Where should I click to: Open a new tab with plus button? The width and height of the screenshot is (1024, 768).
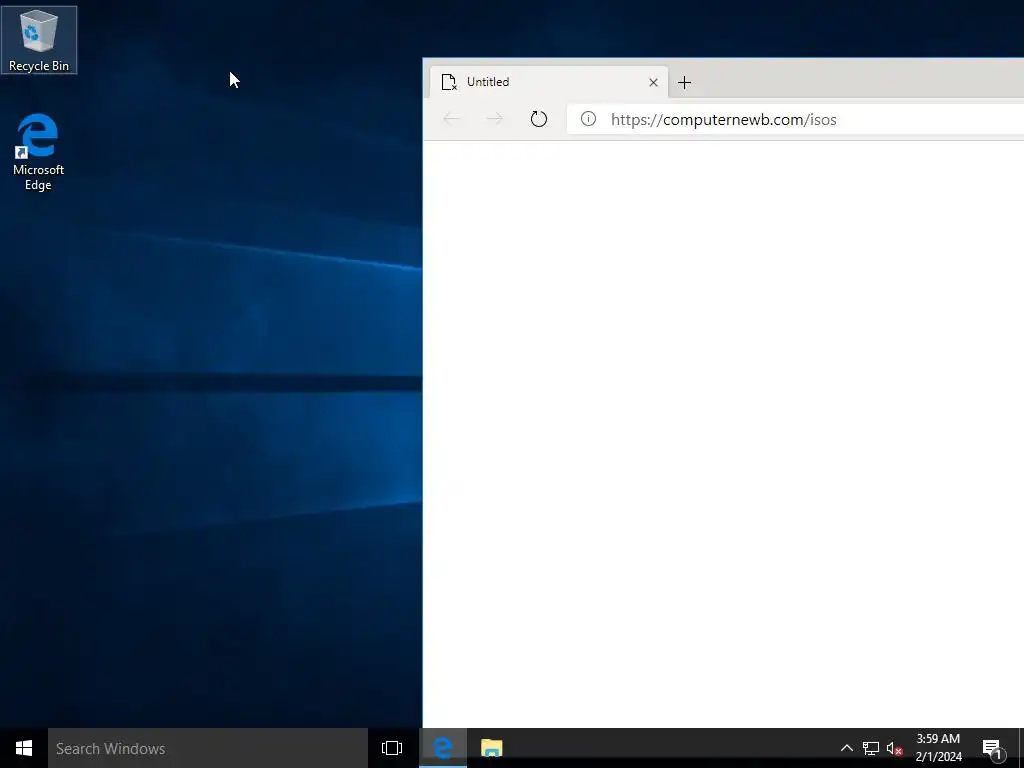point(684,82)
